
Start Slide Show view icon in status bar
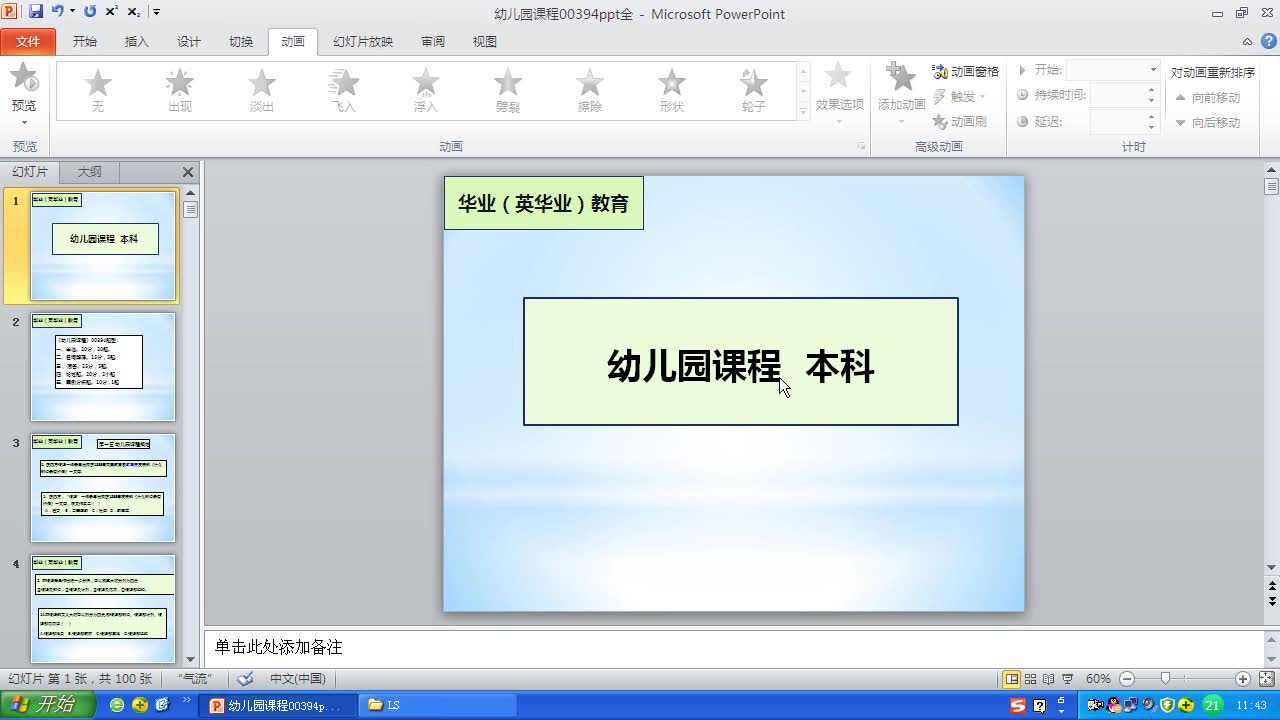click(x=1067, y=679)
